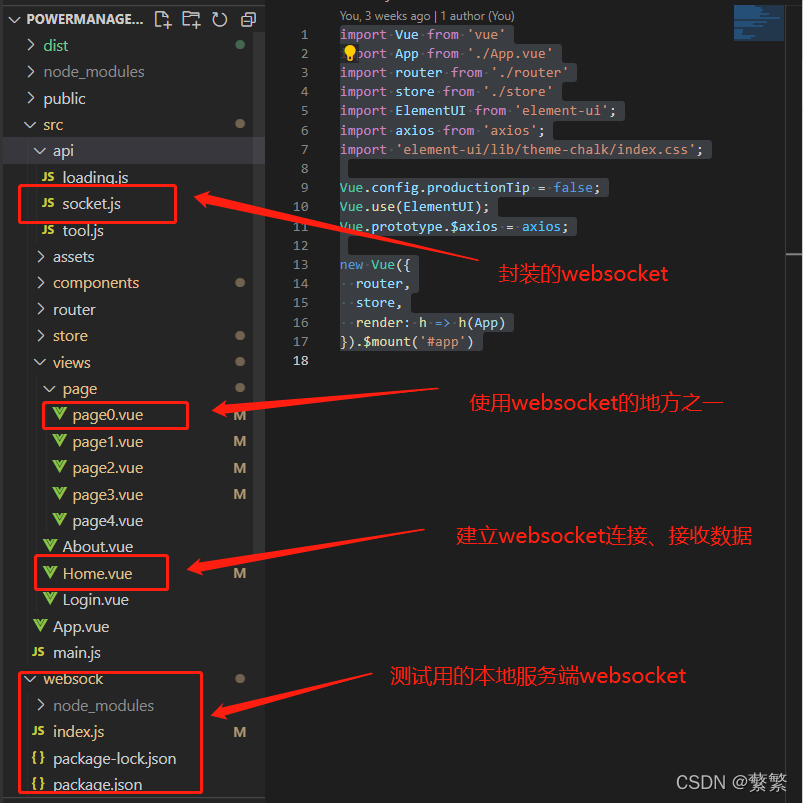
Task: Click the New File icon in explorer header
Action: (163, 19)
